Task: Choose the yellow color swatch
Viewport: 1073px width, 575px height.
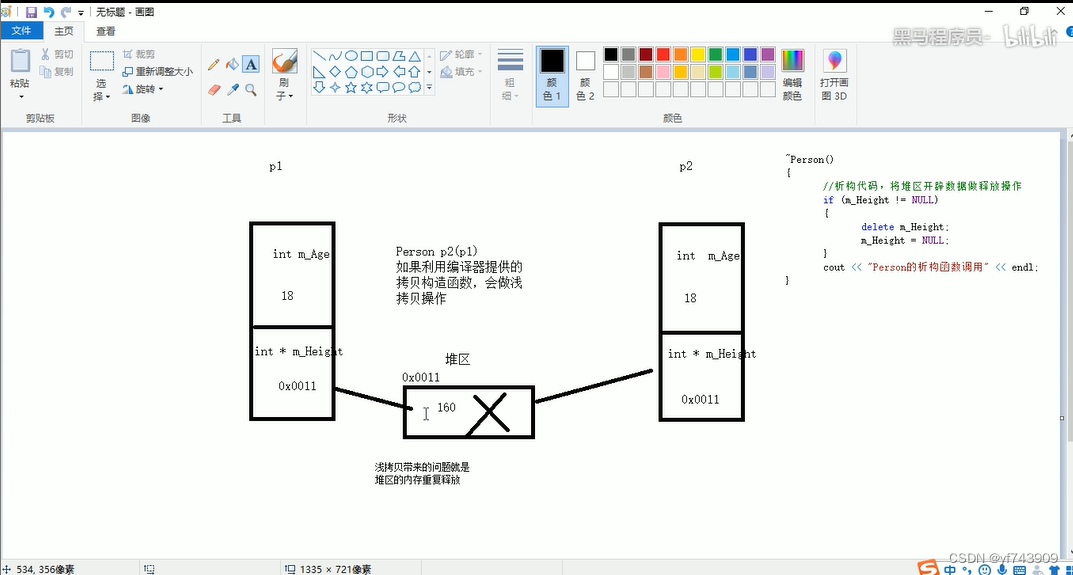Action: pyautogui.click(x=698, y=54)
